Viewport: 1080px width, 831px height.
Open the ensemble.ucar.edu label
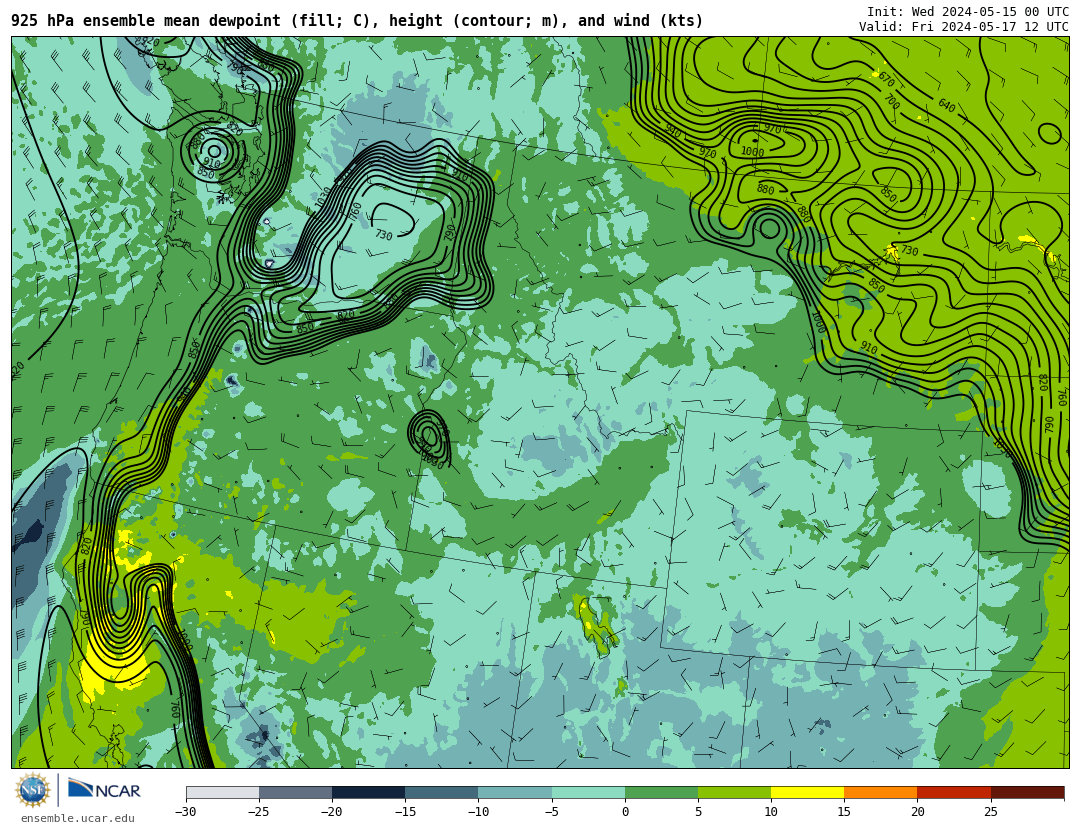(78, 819)
